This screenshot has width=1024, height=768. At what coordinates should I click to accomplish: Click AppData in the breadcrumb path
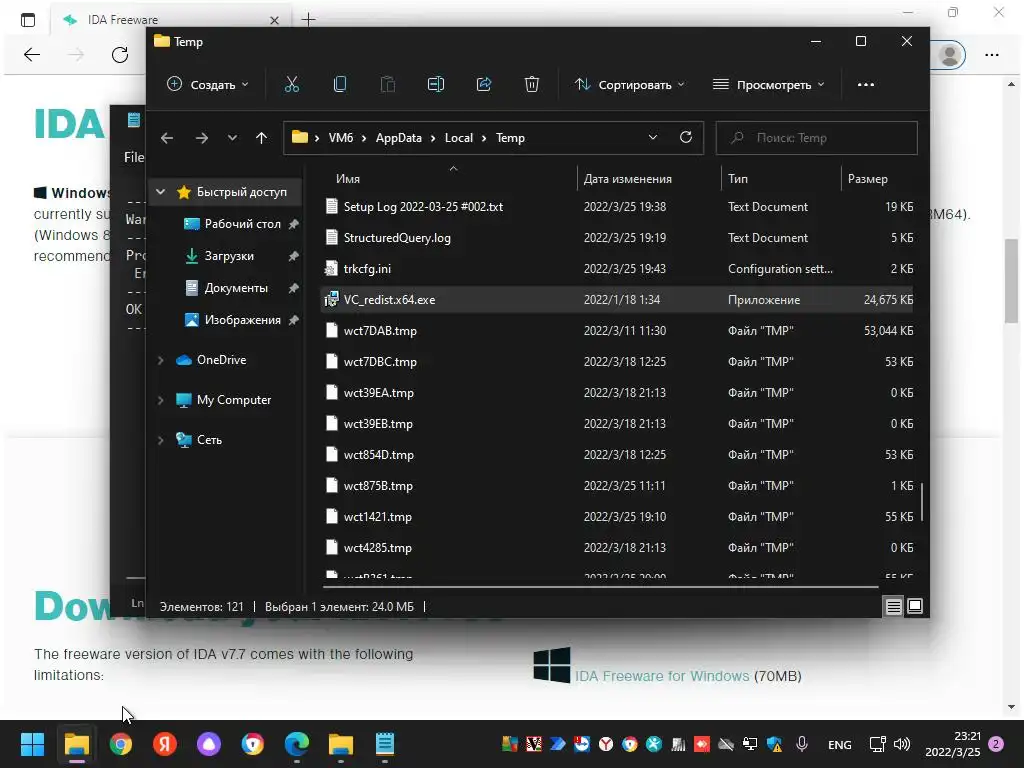point(398,138)
